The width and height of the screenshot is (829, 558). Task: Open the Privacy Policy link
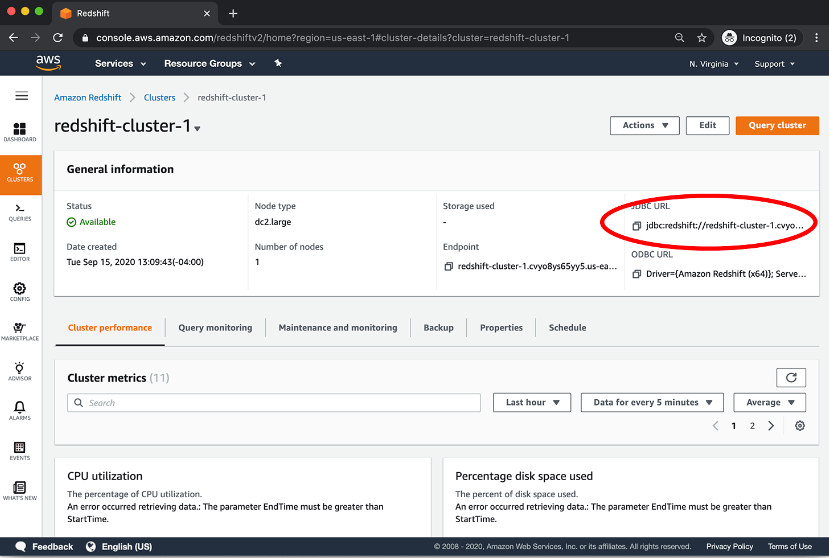coord(729,546)
